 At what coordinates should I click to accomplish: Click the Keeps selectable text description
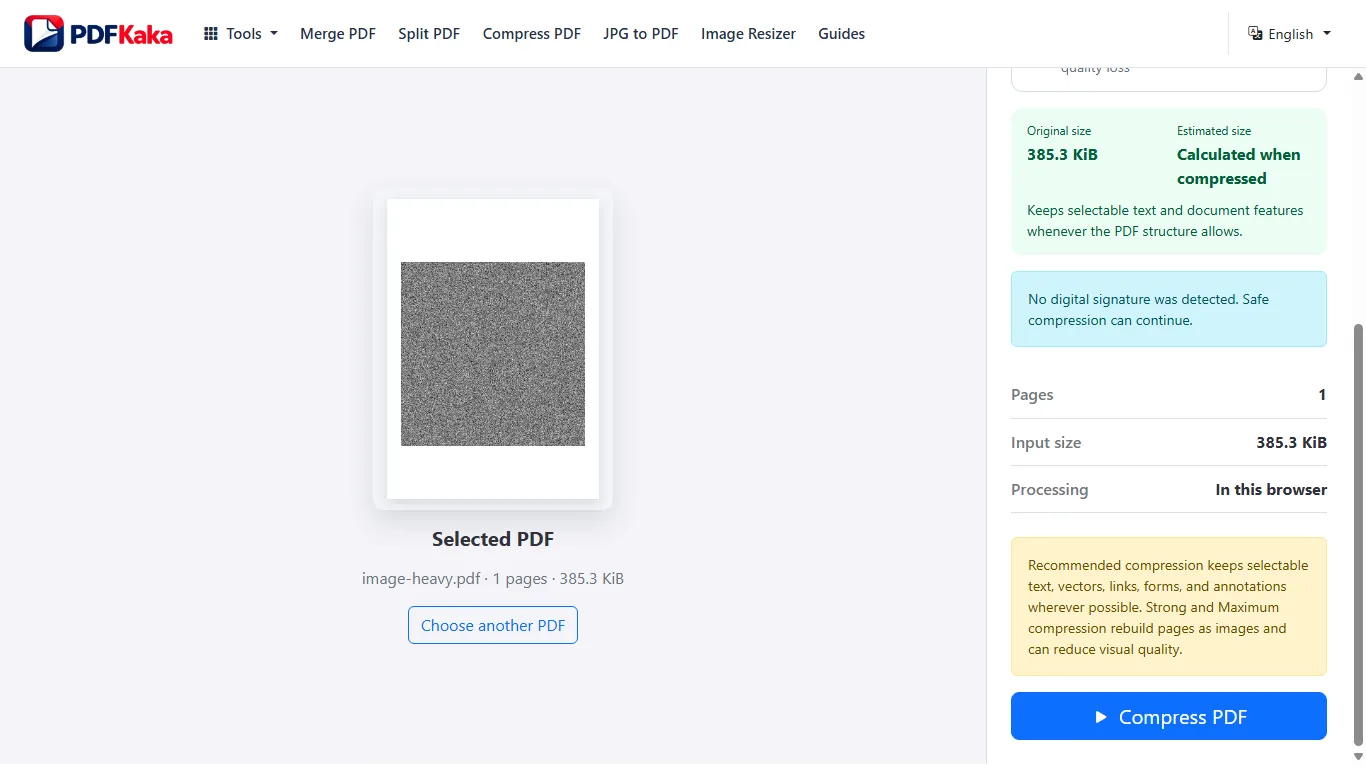point(1165,221)
